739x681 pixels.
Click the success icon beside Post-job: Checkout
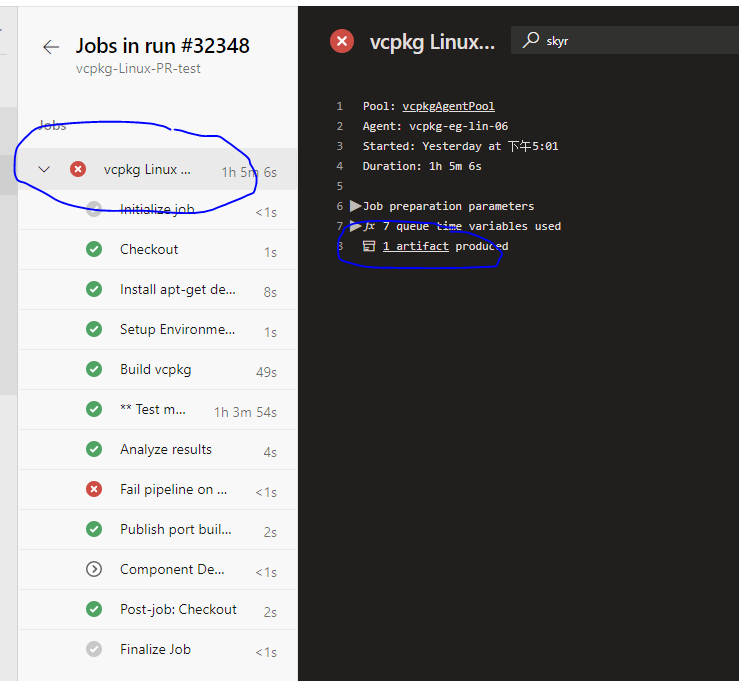[94, 609]
